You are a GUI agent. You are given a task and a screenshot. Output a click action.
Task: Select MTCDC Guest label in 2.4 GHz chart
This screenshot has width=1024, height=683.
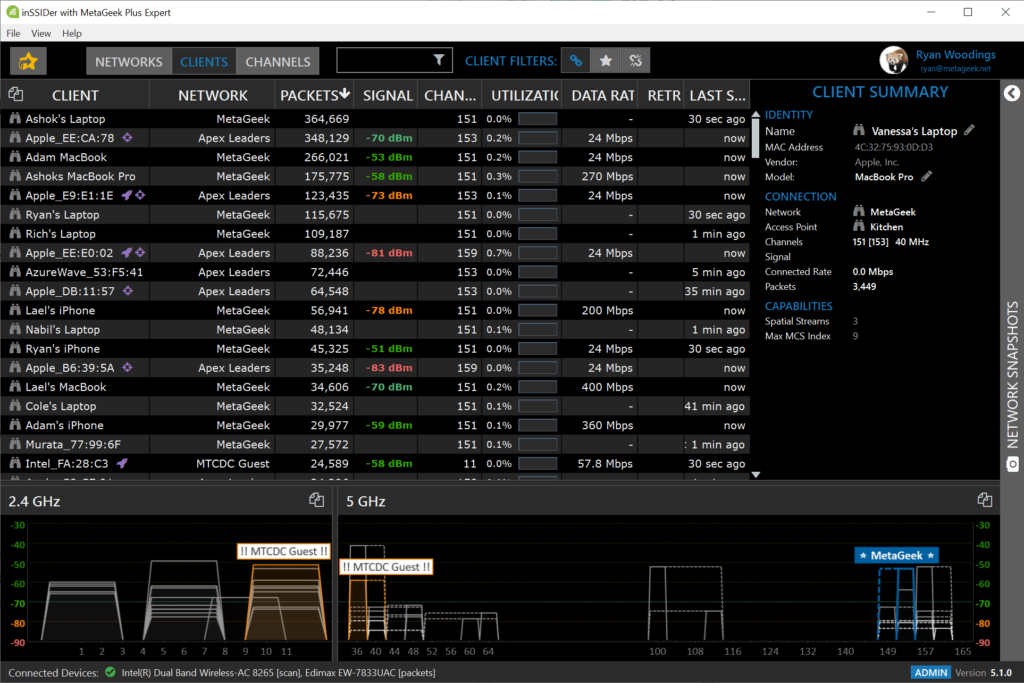283,551
